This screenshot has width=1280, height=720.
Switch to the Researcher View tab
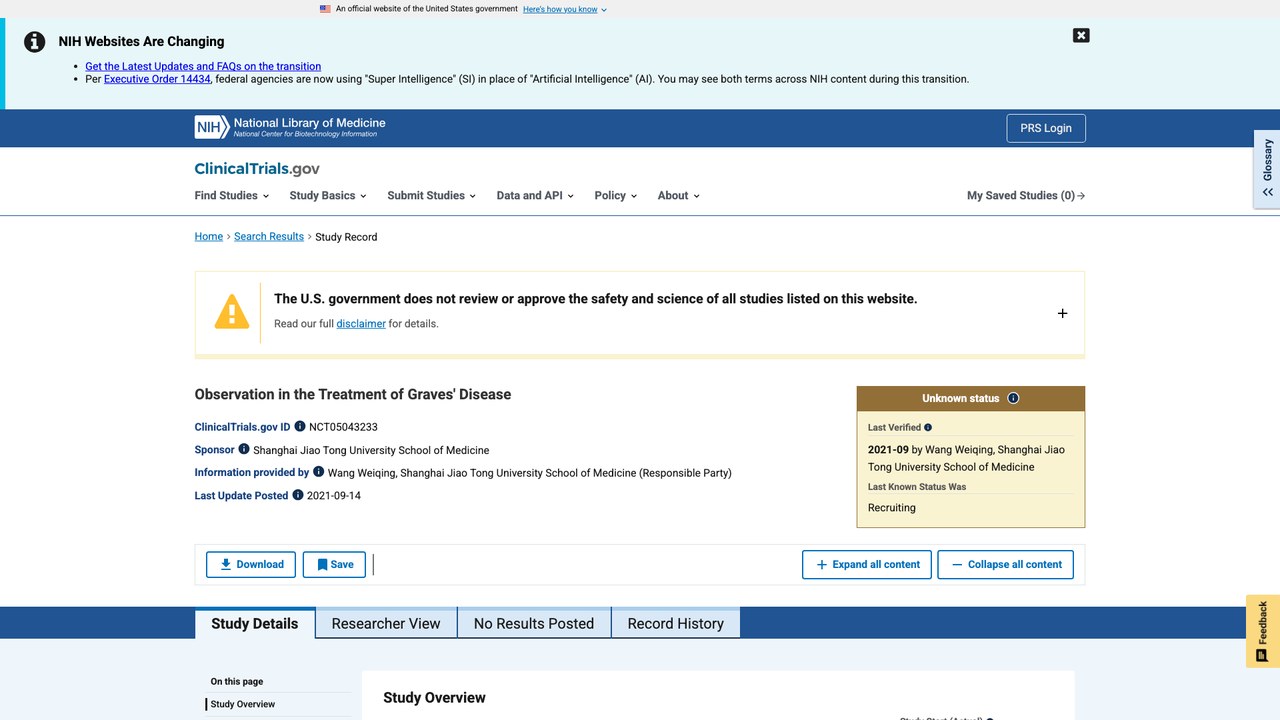386,623
